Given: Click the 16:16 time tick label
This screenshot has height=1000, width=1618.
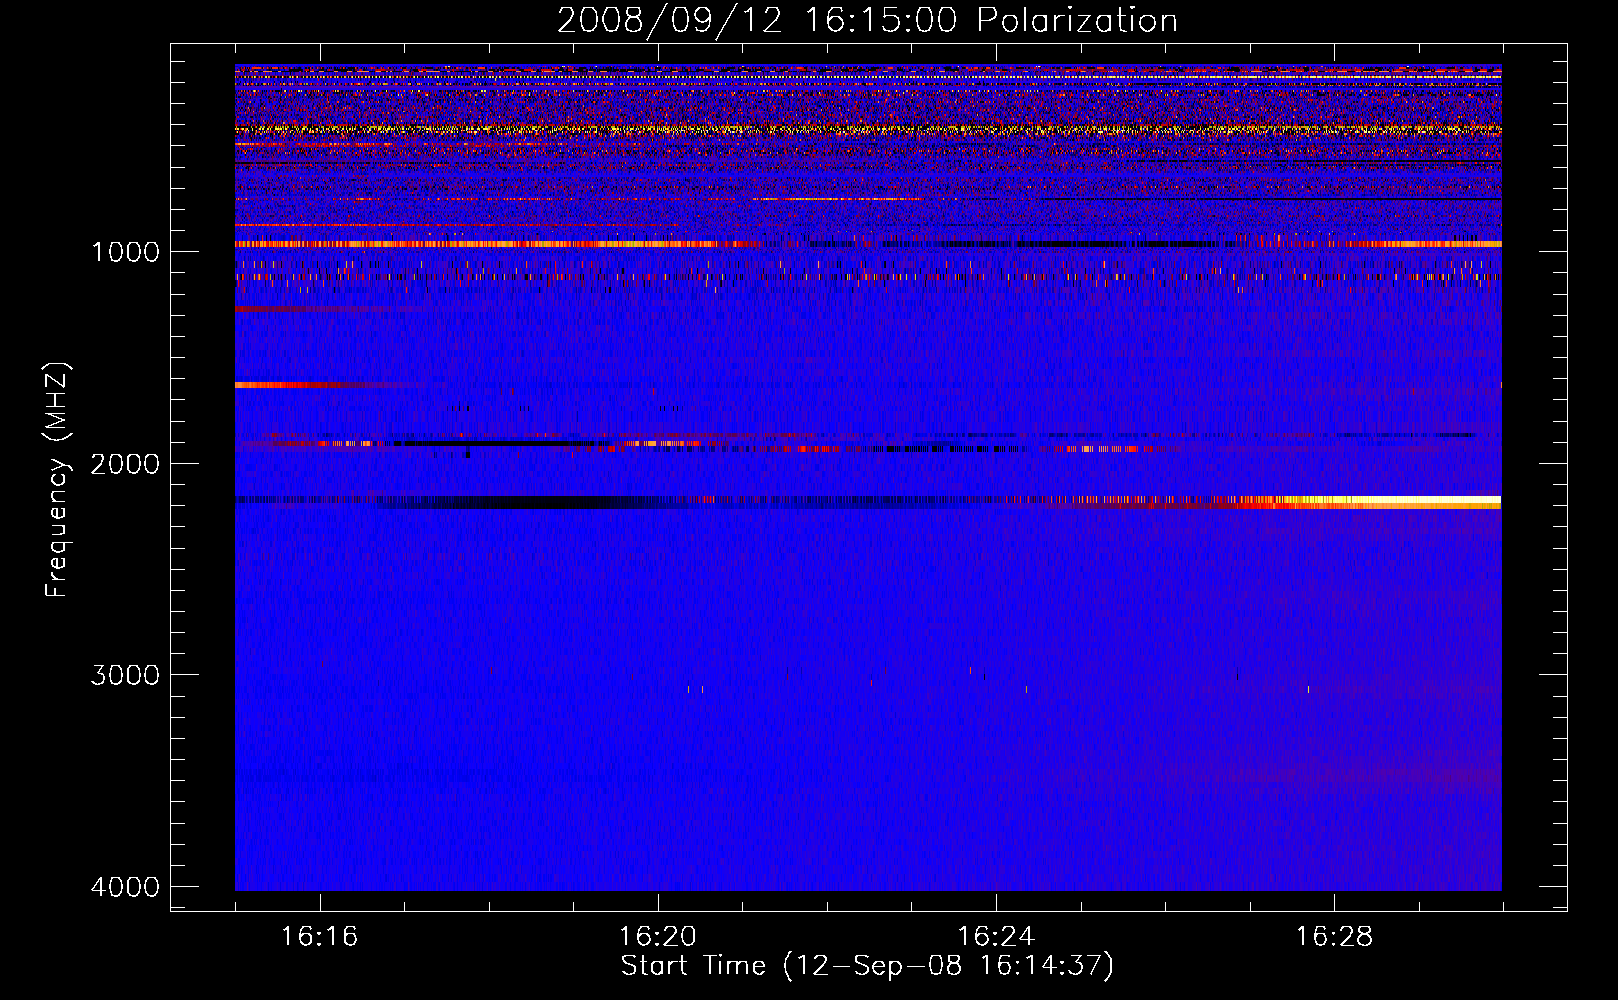Looking at the screenshot, I should pos(319,937).
